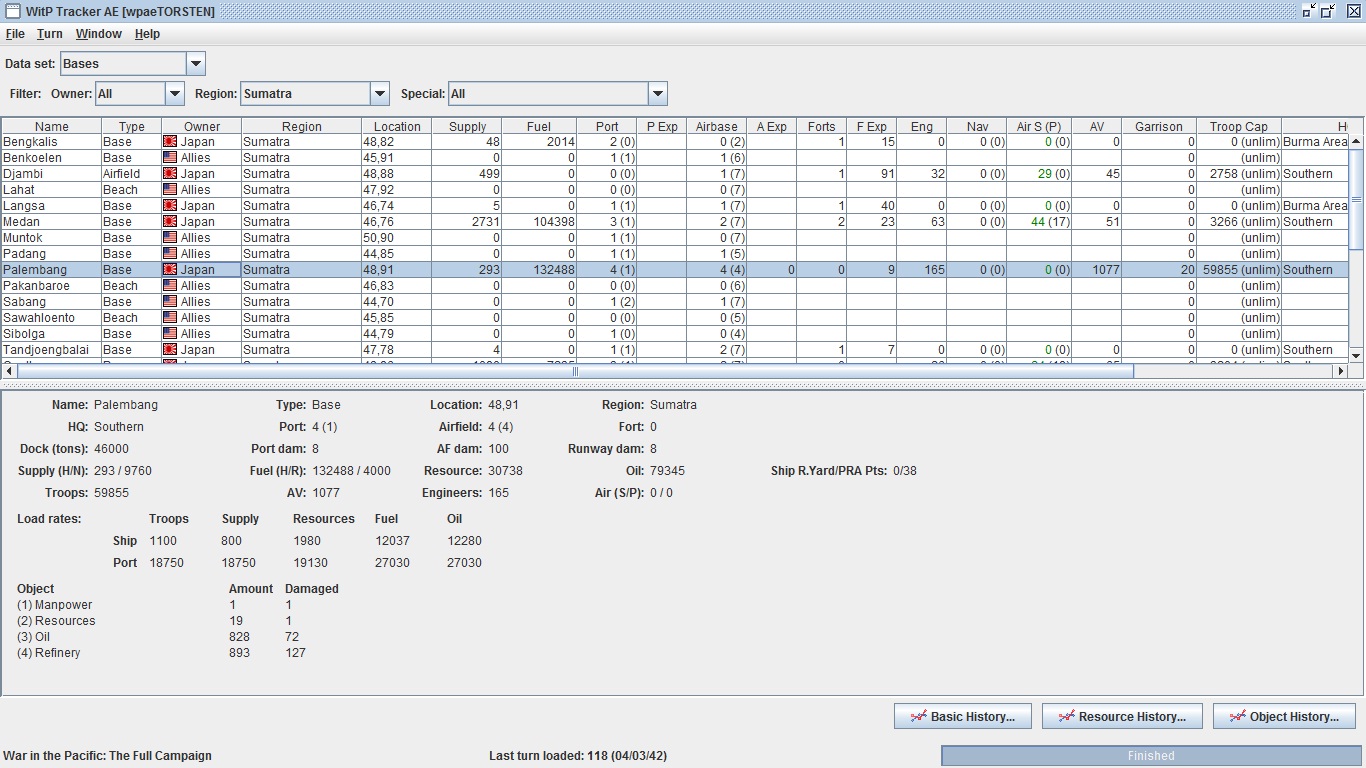
Task: Click the table's vertical scrollbar thumb
Action: click(x=1356, y=199)
